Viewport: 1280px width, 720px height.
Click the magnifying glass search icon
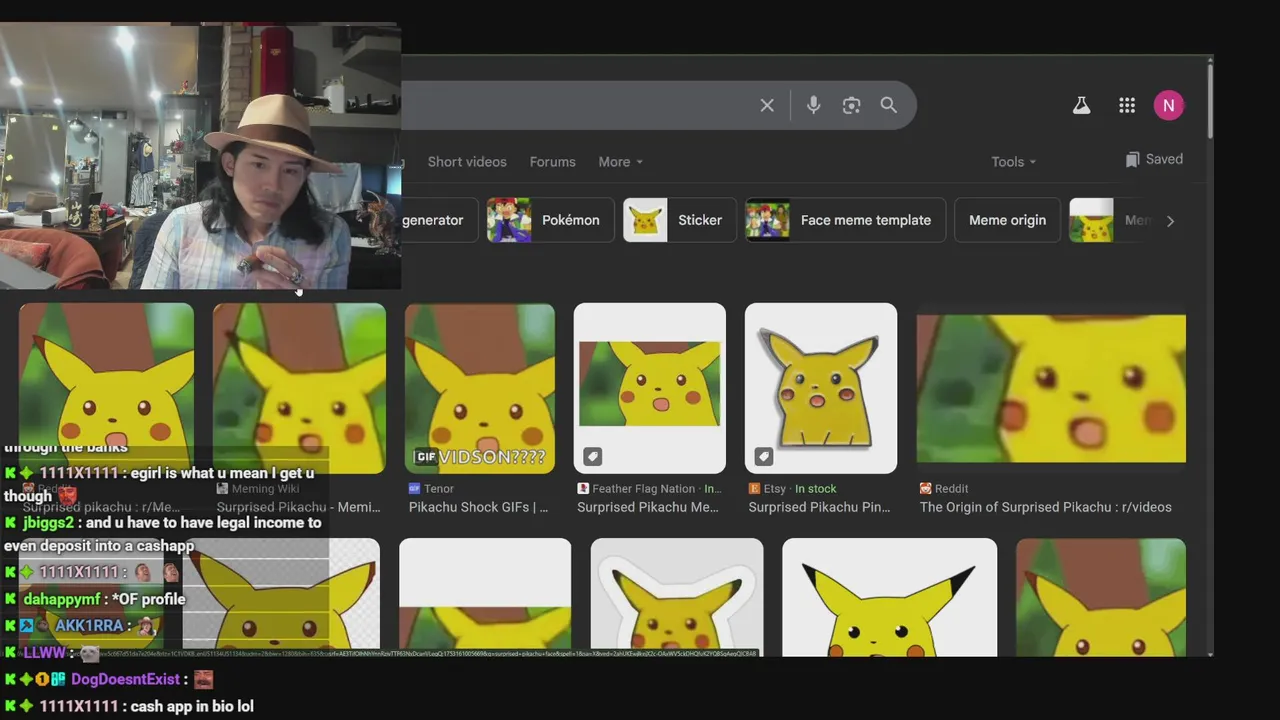pyautogui.click(x=888, y=105)
